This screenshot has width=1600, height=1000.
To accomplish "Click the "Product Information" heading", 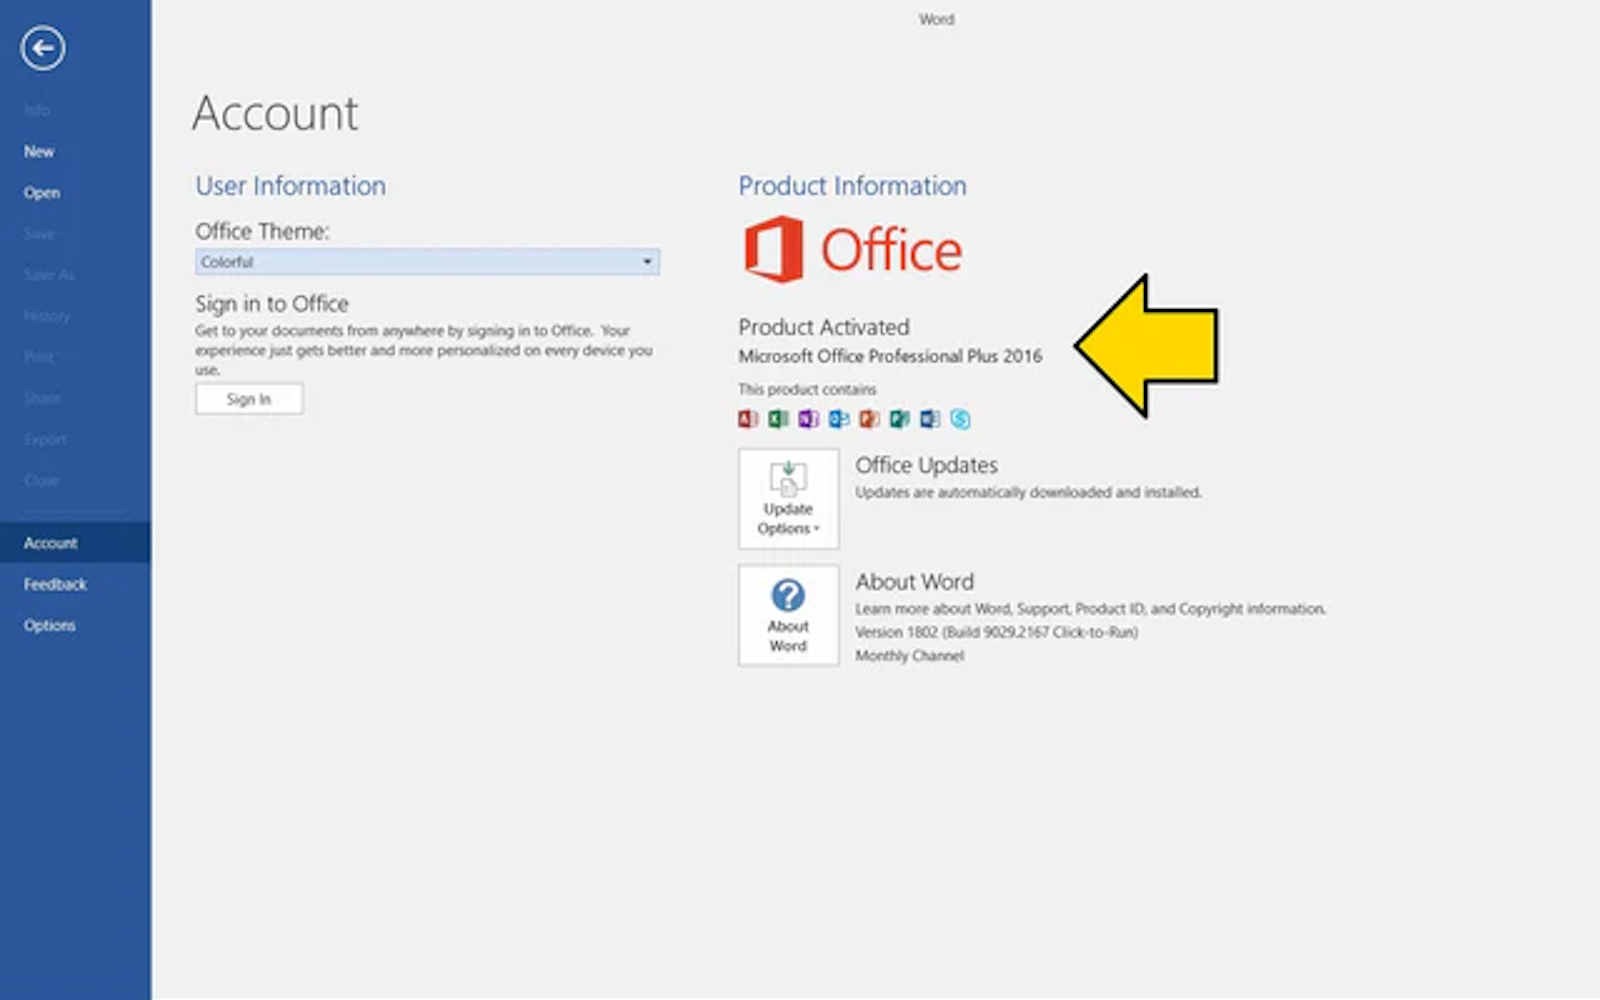I will pos(853,186).
